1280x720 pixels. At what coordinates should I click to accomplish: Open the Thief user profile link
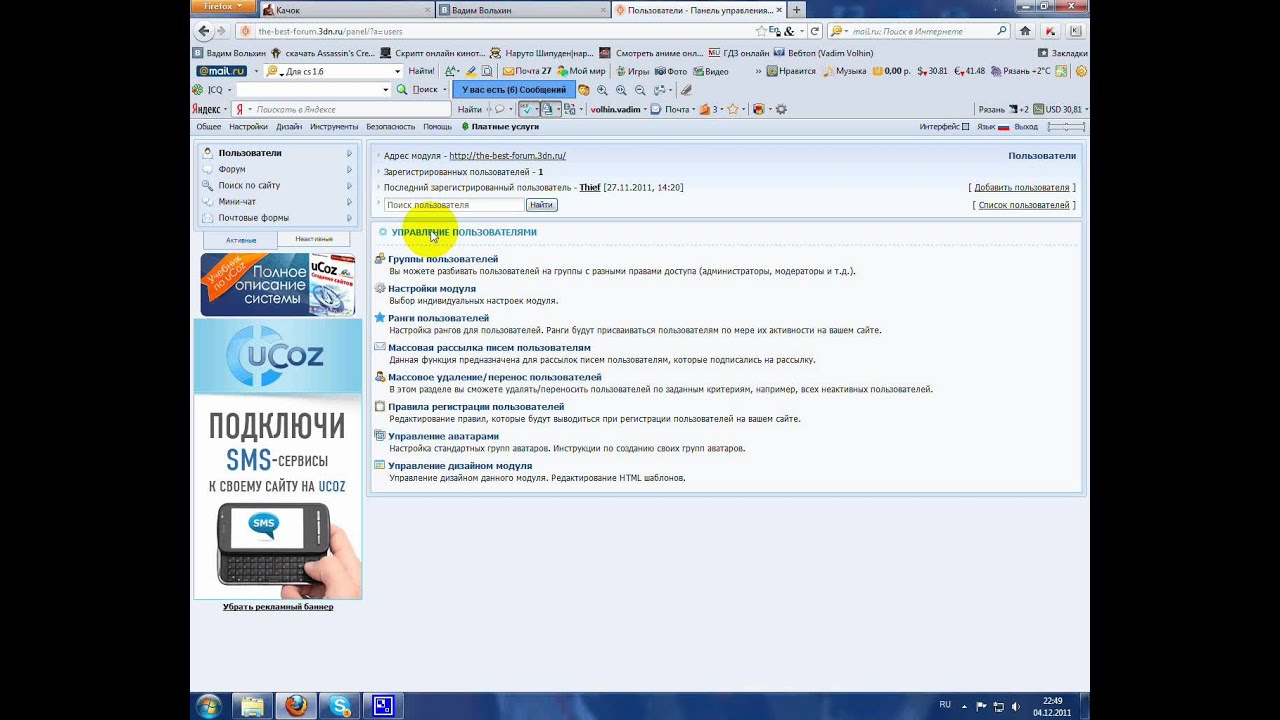(x=590, y=188)
